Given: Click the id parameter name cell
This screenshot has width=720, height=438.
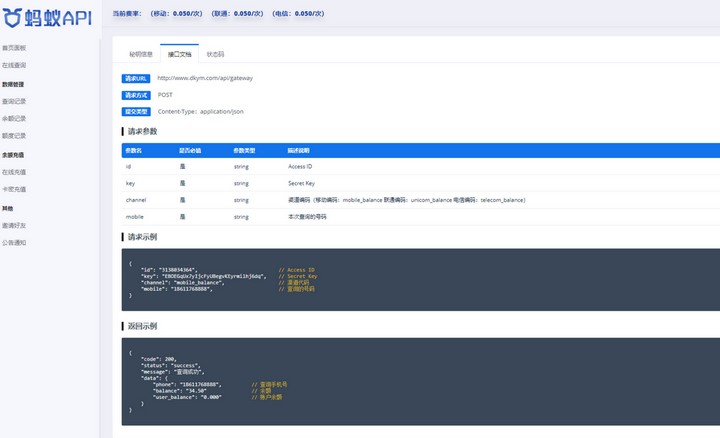Looking at the screenshot, I should click(128, 167).
